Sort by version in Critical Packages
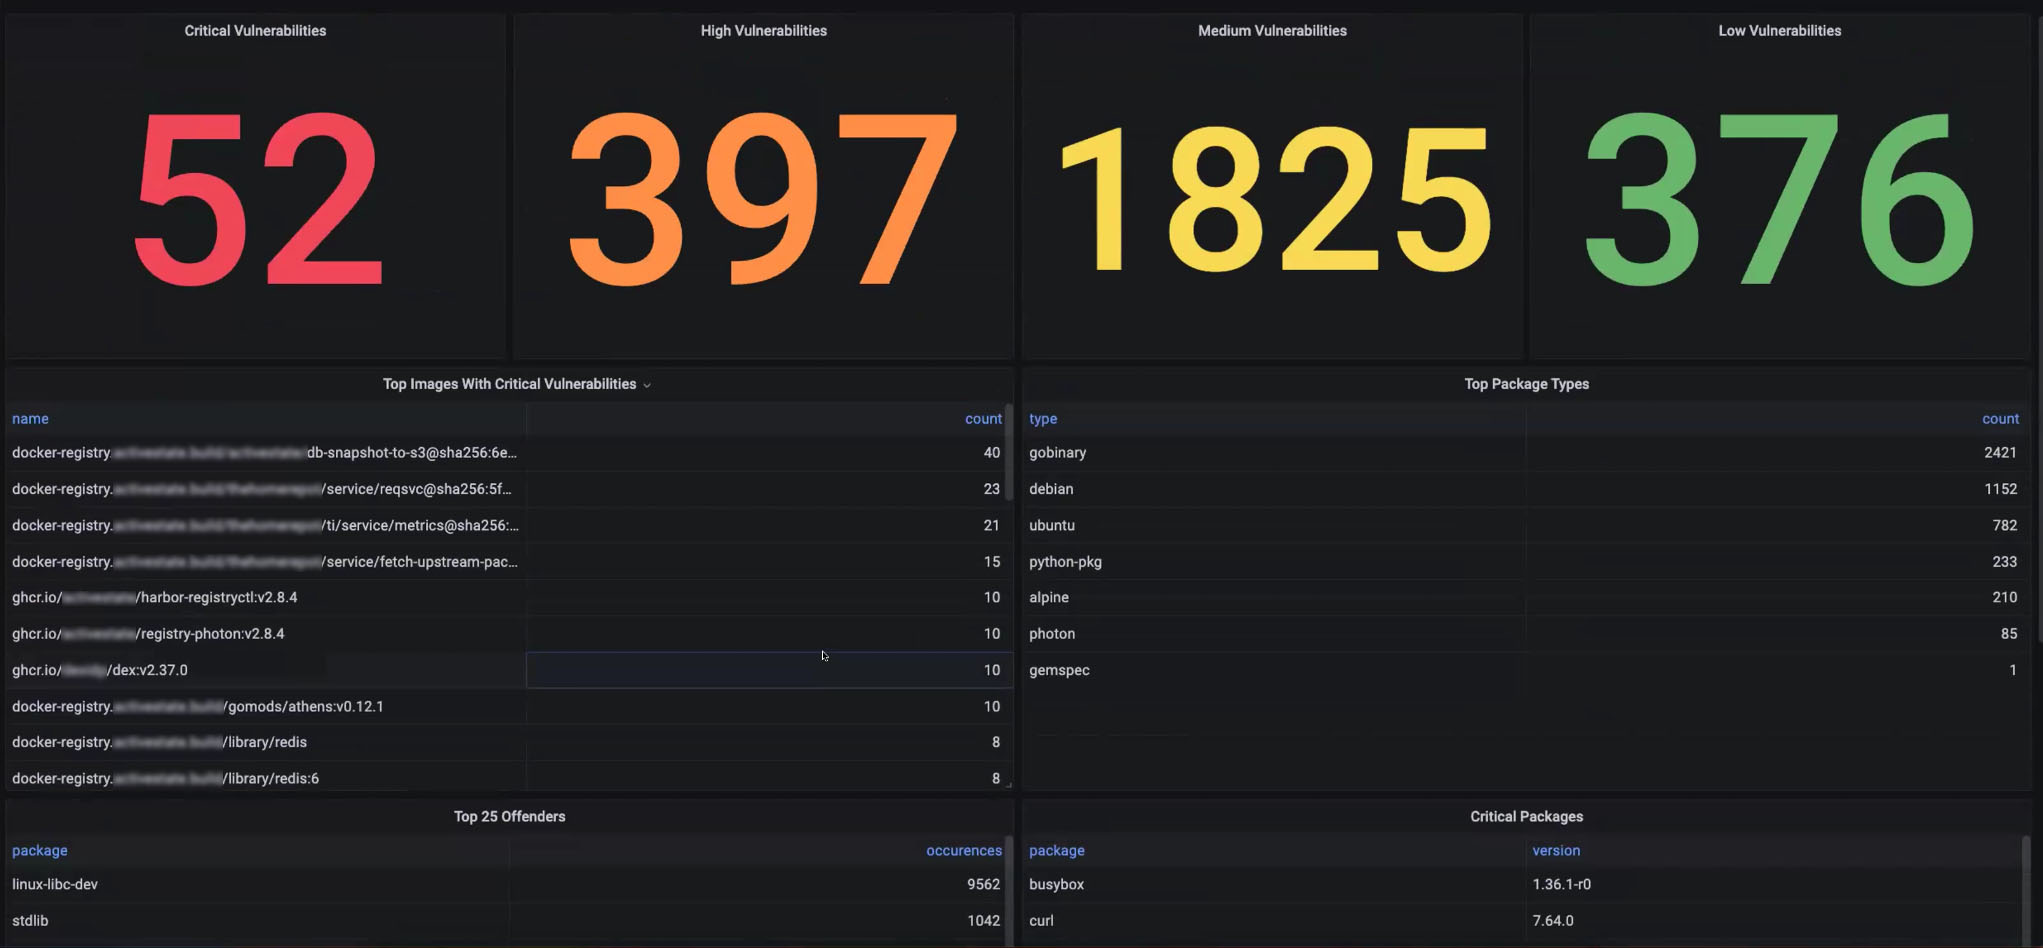2043x948 pixels. [x=1556, y=850]
